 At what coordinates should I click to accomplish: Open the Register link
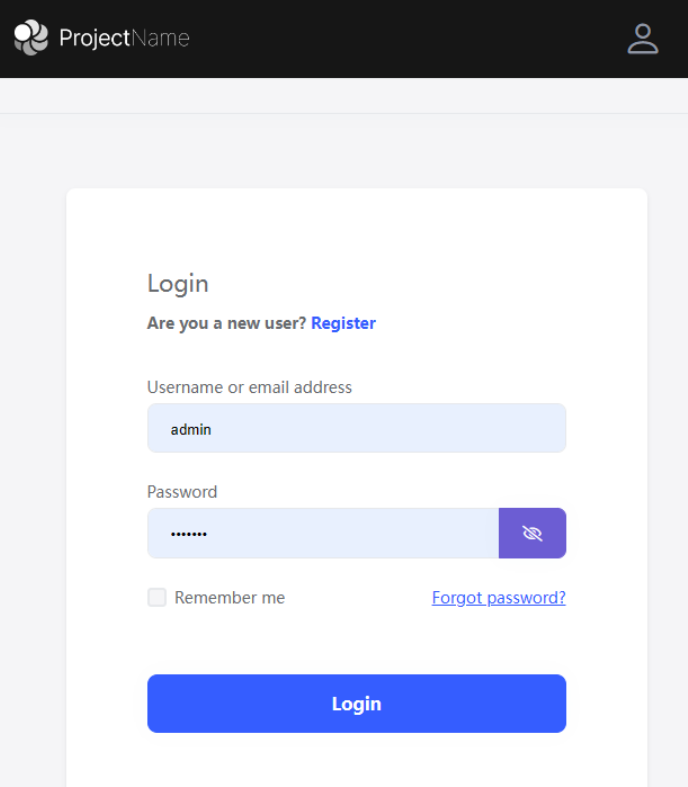click(x=343, y=323)
